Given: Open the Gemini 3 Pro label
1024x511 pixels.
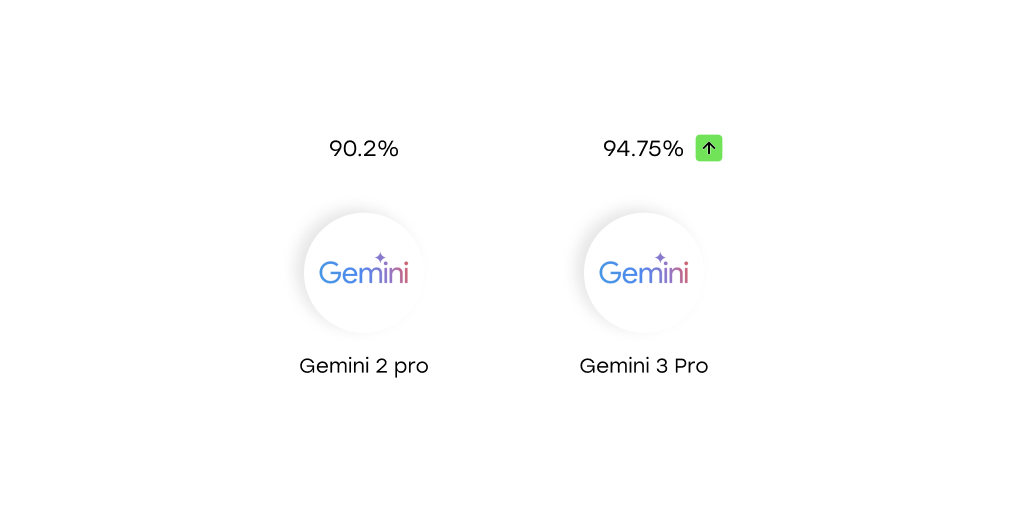Looking at the screenshot, I should 644,366.
